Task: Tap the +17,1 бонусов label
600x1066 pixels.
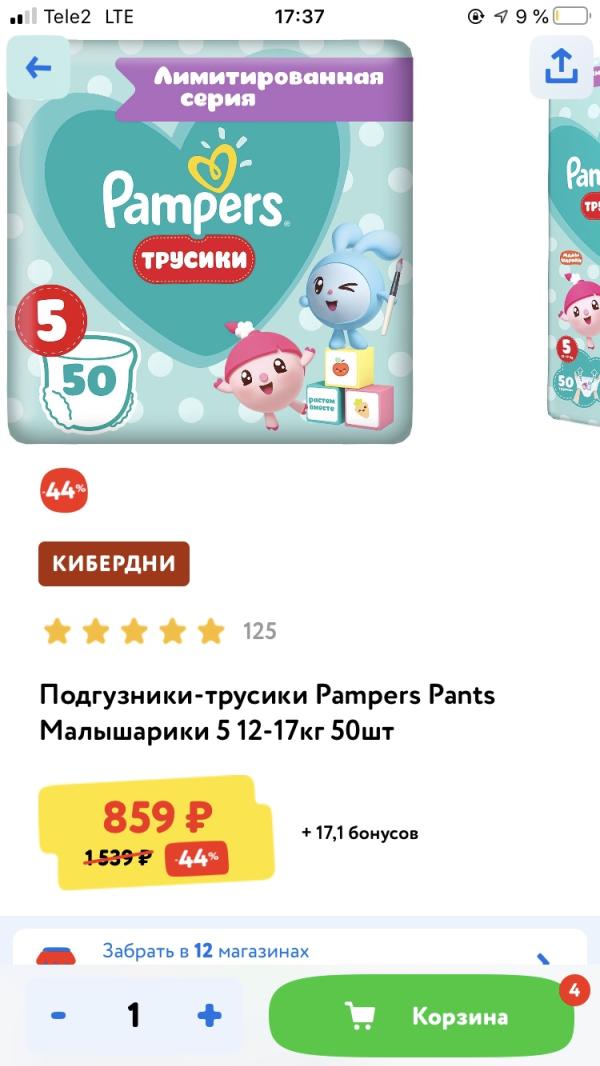Action: (360, 833)
